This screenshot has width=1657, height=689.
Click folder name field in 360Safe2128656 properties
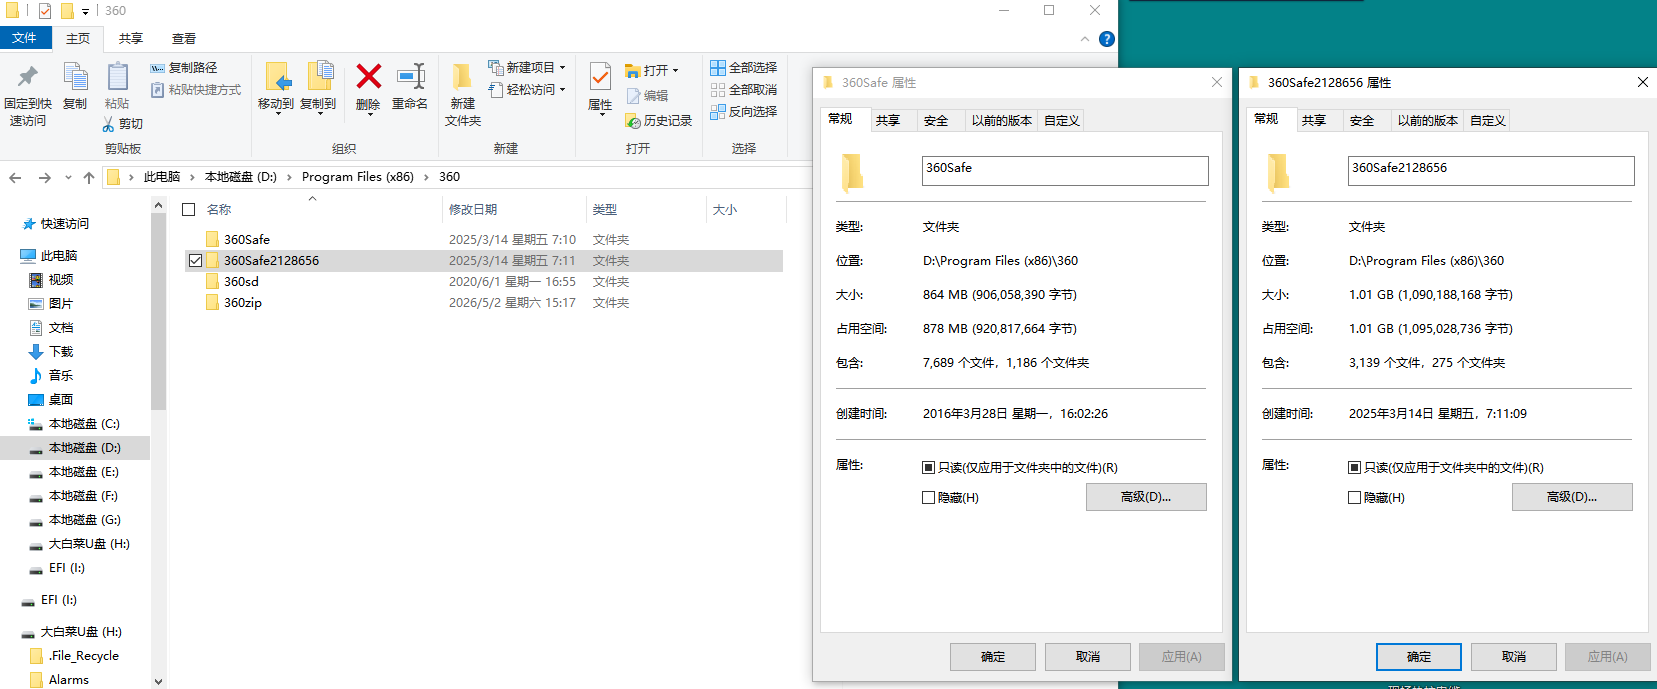point(1491,171)
